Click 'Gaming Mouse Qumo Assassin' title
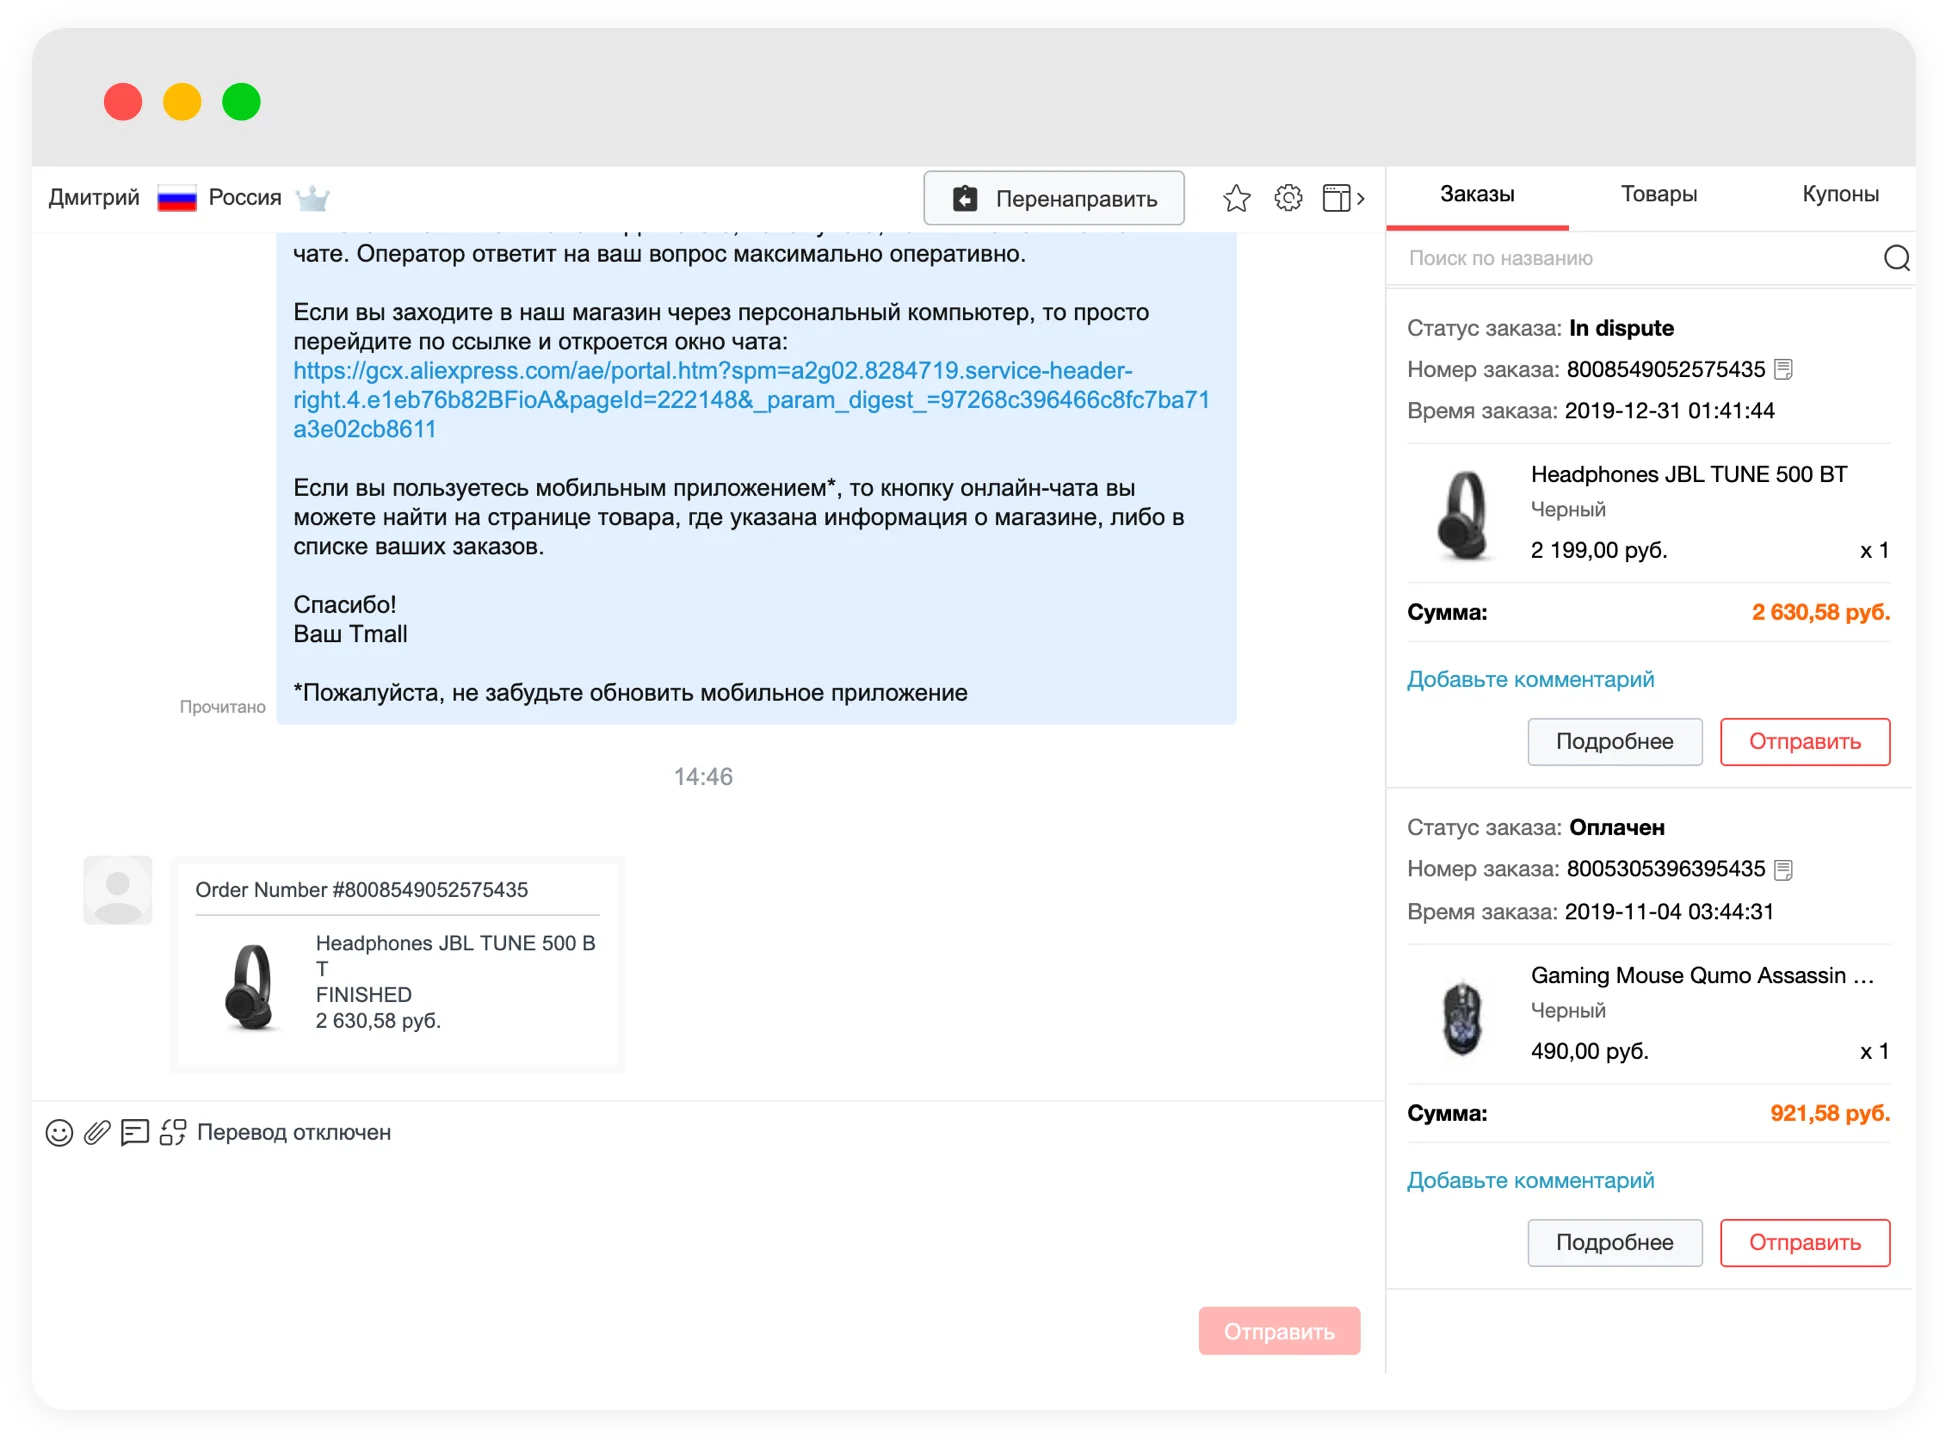This screenshot has width=1948, height=1446. pos(1702,975)
